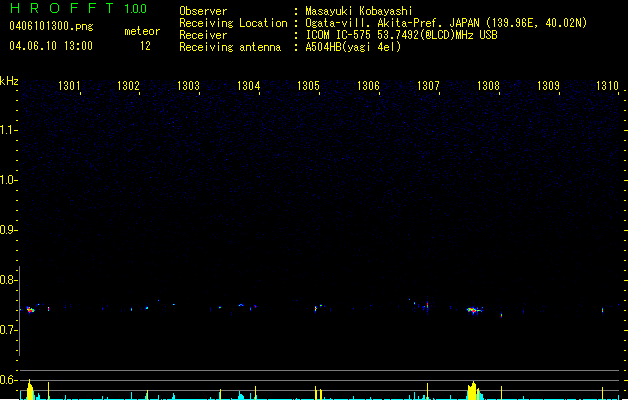
Task: Click the ICOM IC-575 receiver text
Action: 401,35
